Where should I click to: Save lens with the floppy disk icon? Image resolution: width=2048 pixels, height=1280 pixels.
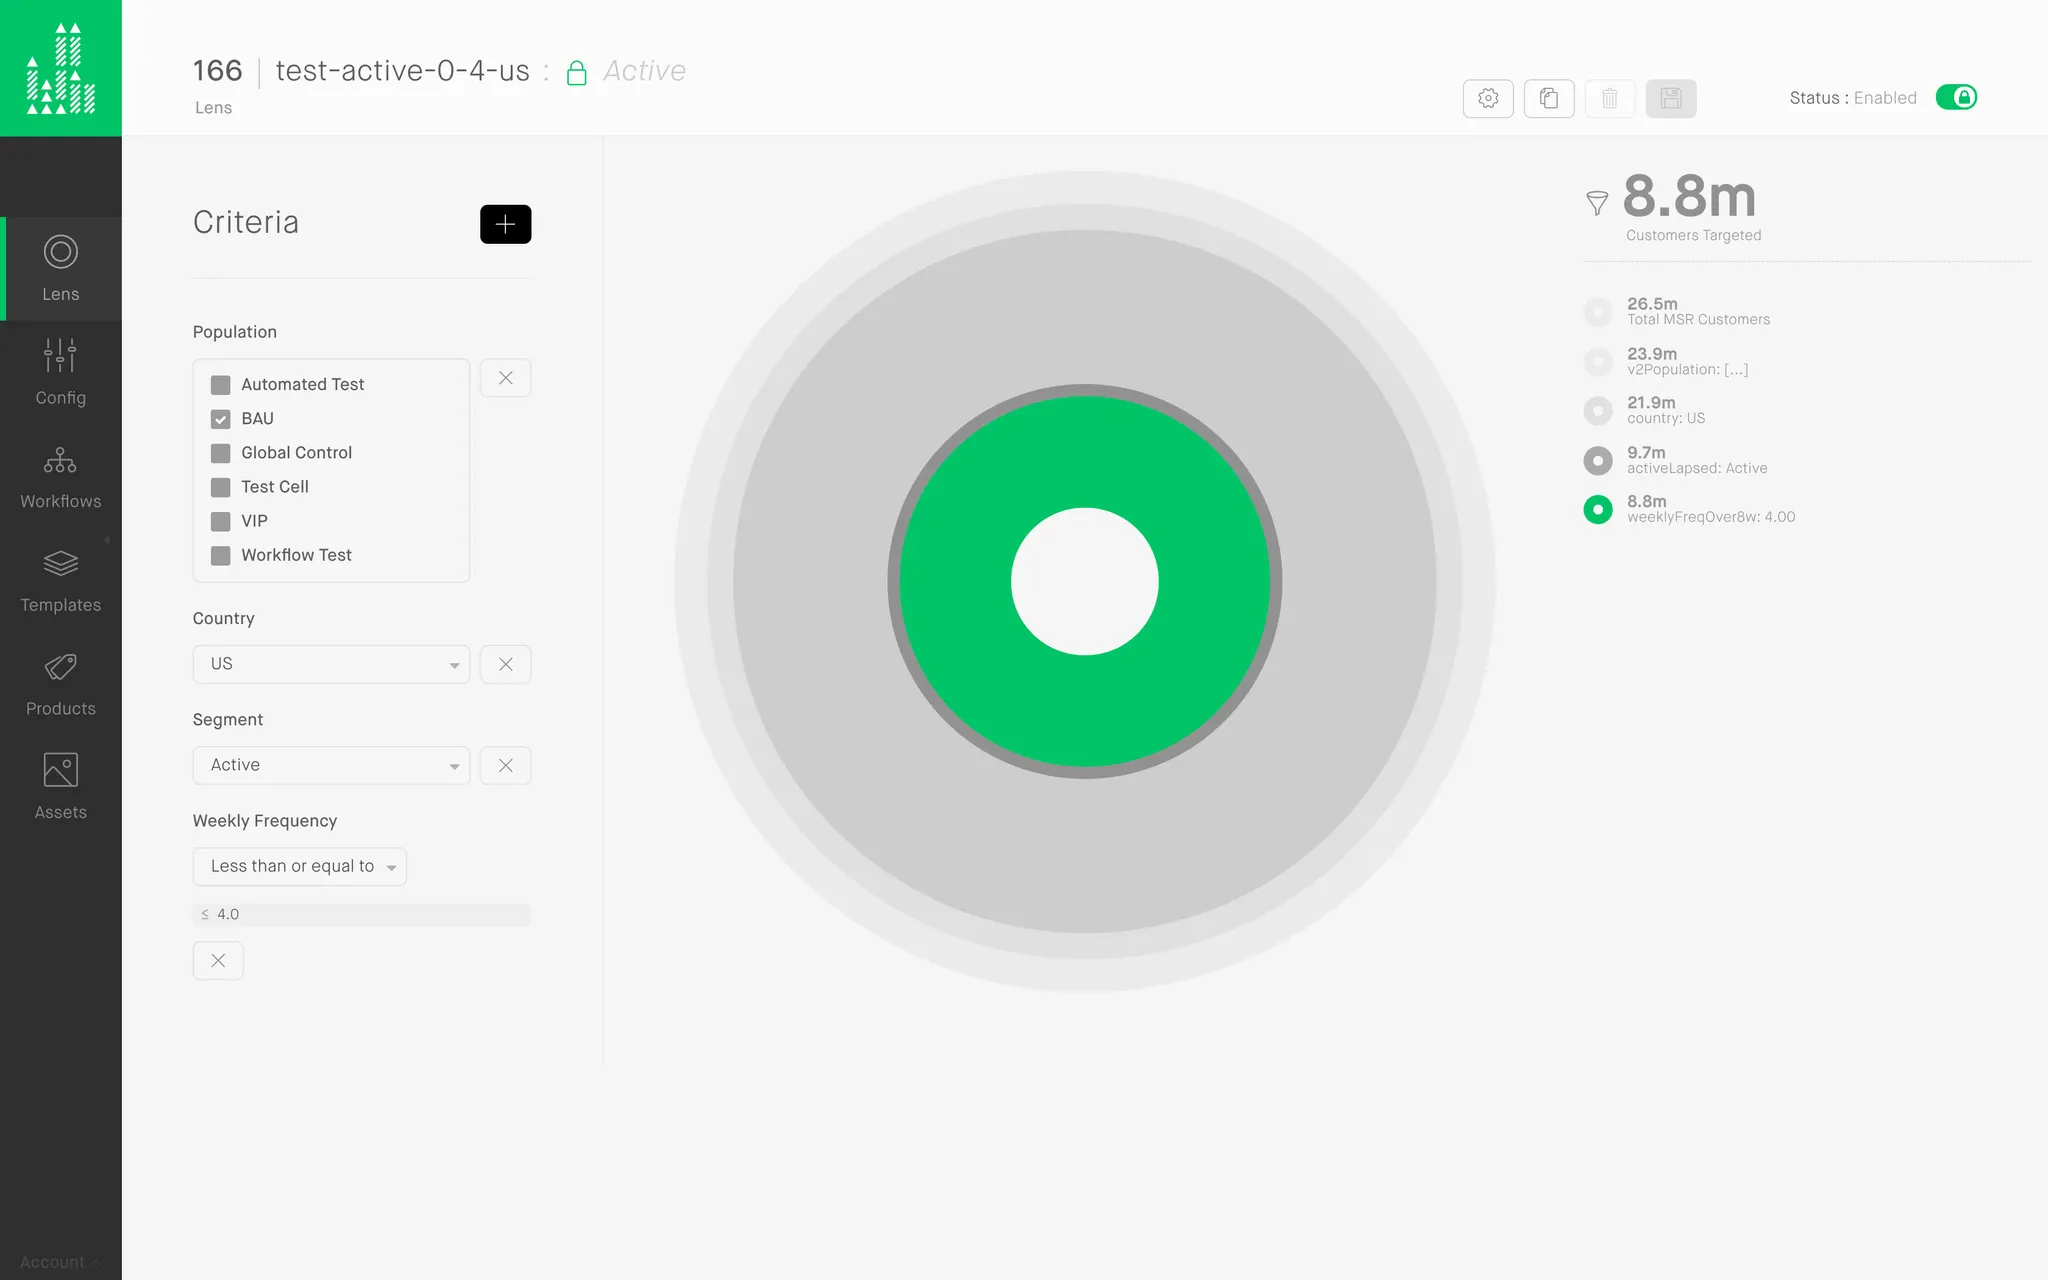click(x=1671, y=98)
